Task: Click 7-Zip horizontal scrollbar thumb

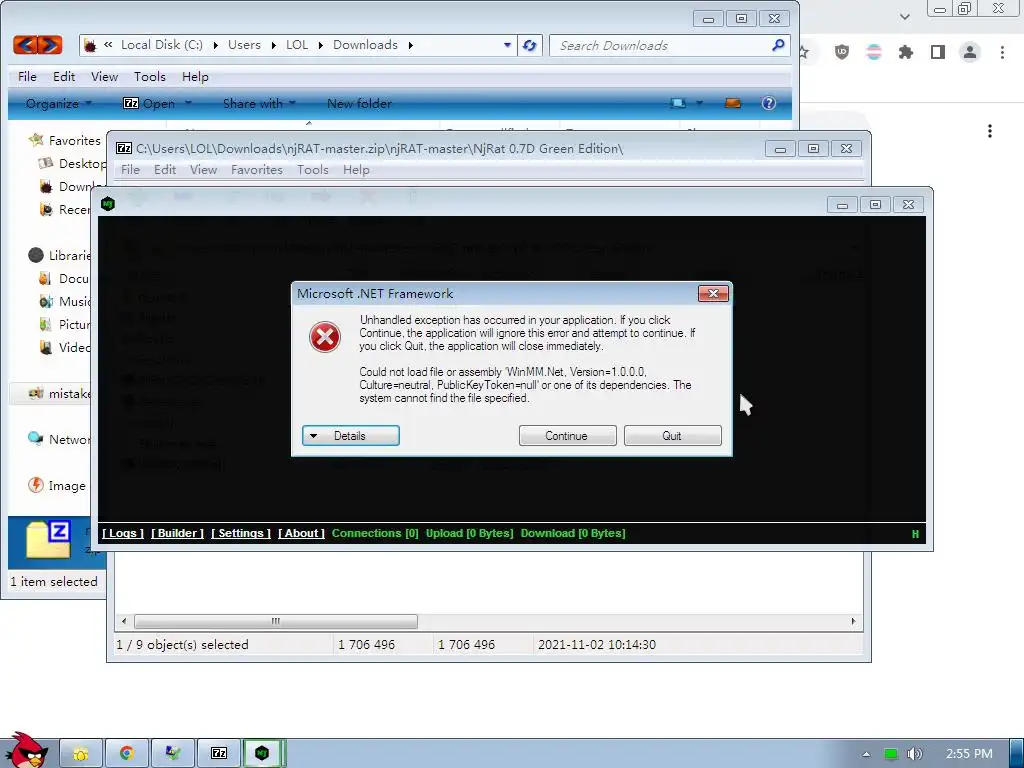Action: point(276,621)
